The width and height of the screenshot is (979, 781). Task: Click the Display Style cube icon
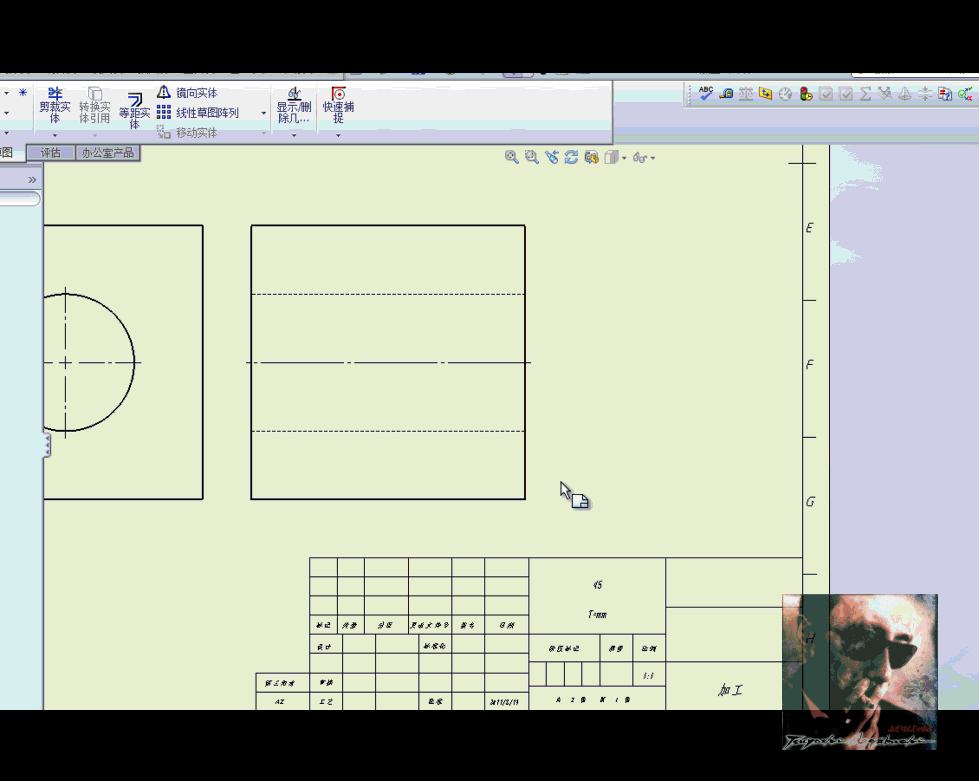(611, 157)
